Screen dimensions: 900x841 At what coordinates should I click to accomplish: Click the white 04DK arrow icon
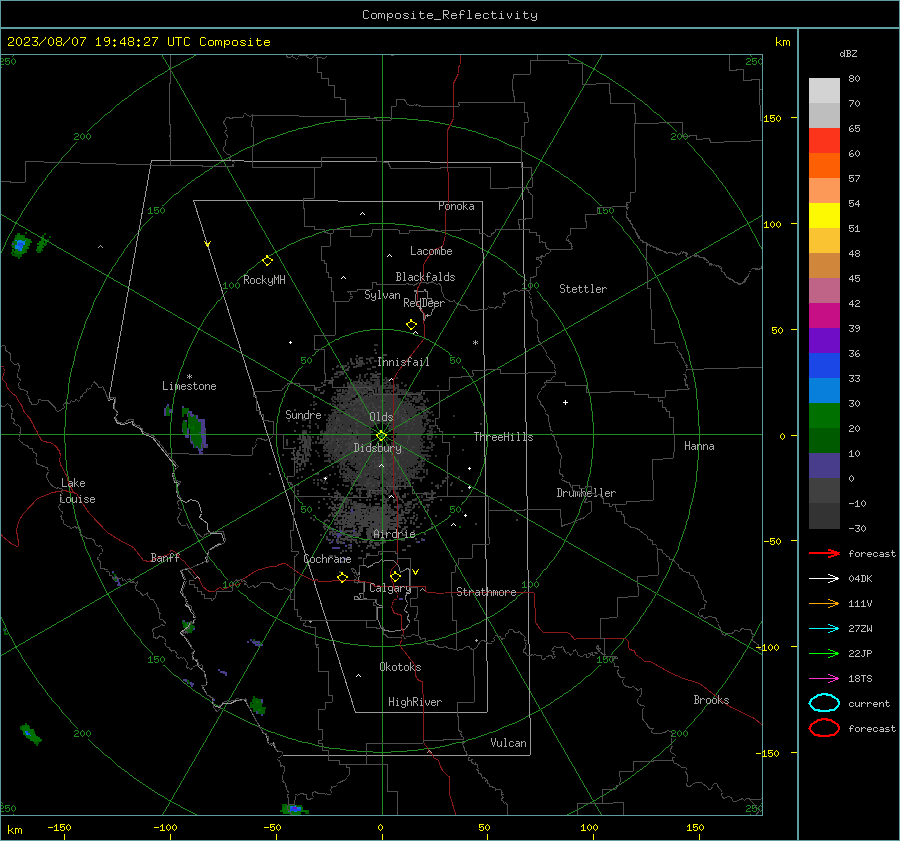coord(824,579)
